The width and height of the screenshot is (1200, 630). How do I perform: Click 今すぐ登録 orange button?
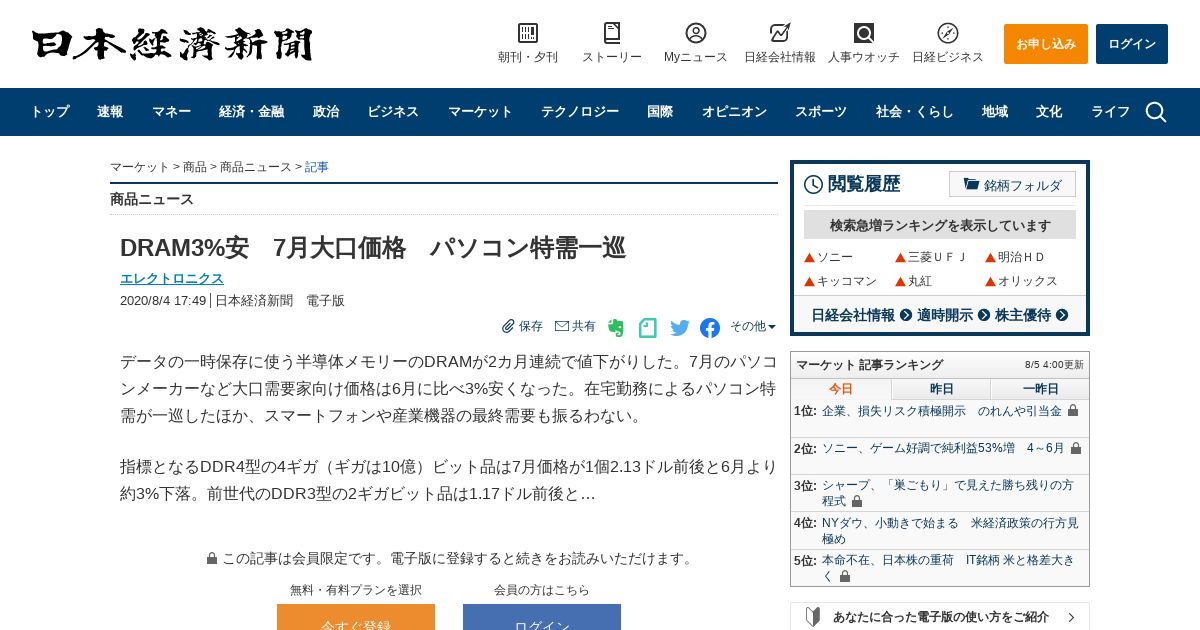[356, 617]
